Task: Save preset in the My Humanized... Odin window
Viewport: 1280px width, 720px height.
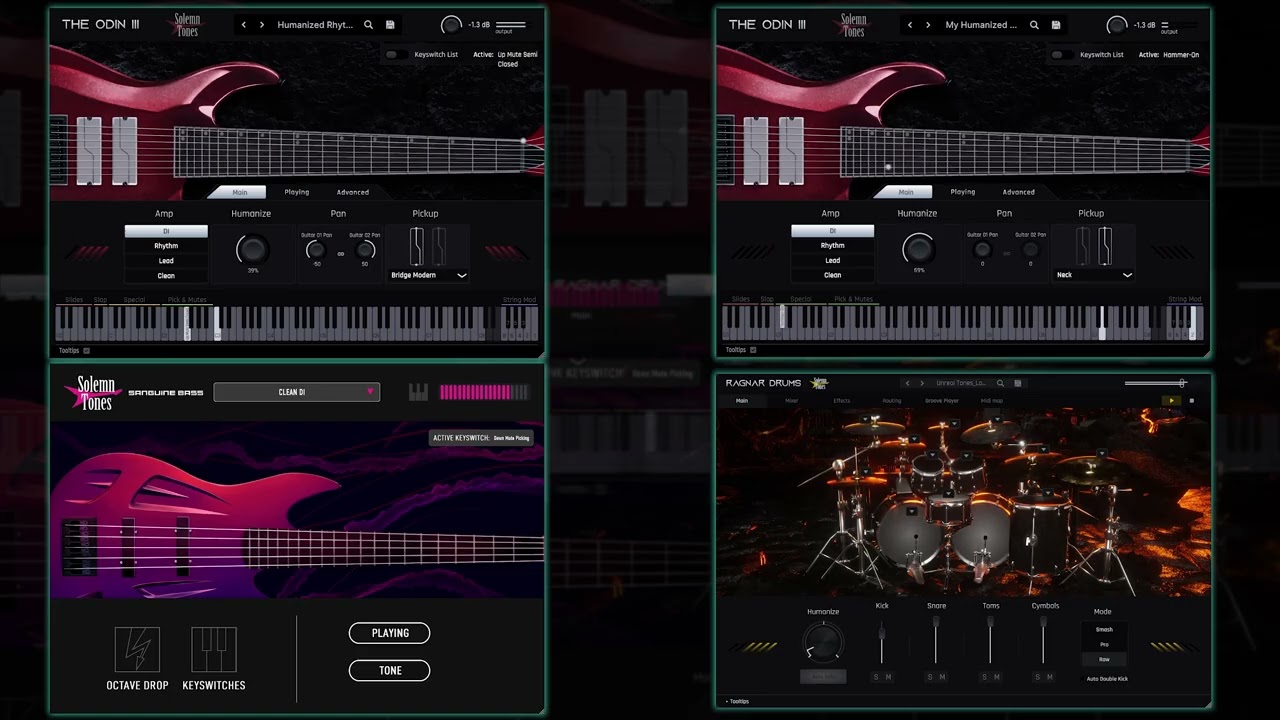Action: tap(1057, 25)
